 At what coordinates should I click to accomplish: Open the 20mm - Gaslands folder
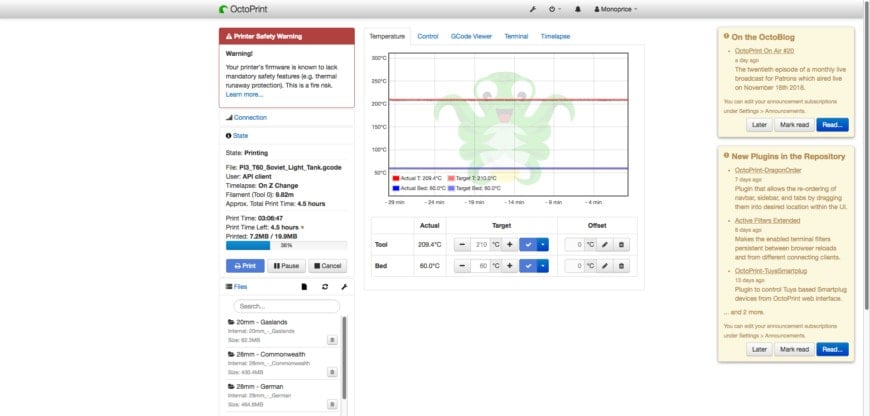tap(262, 322)
